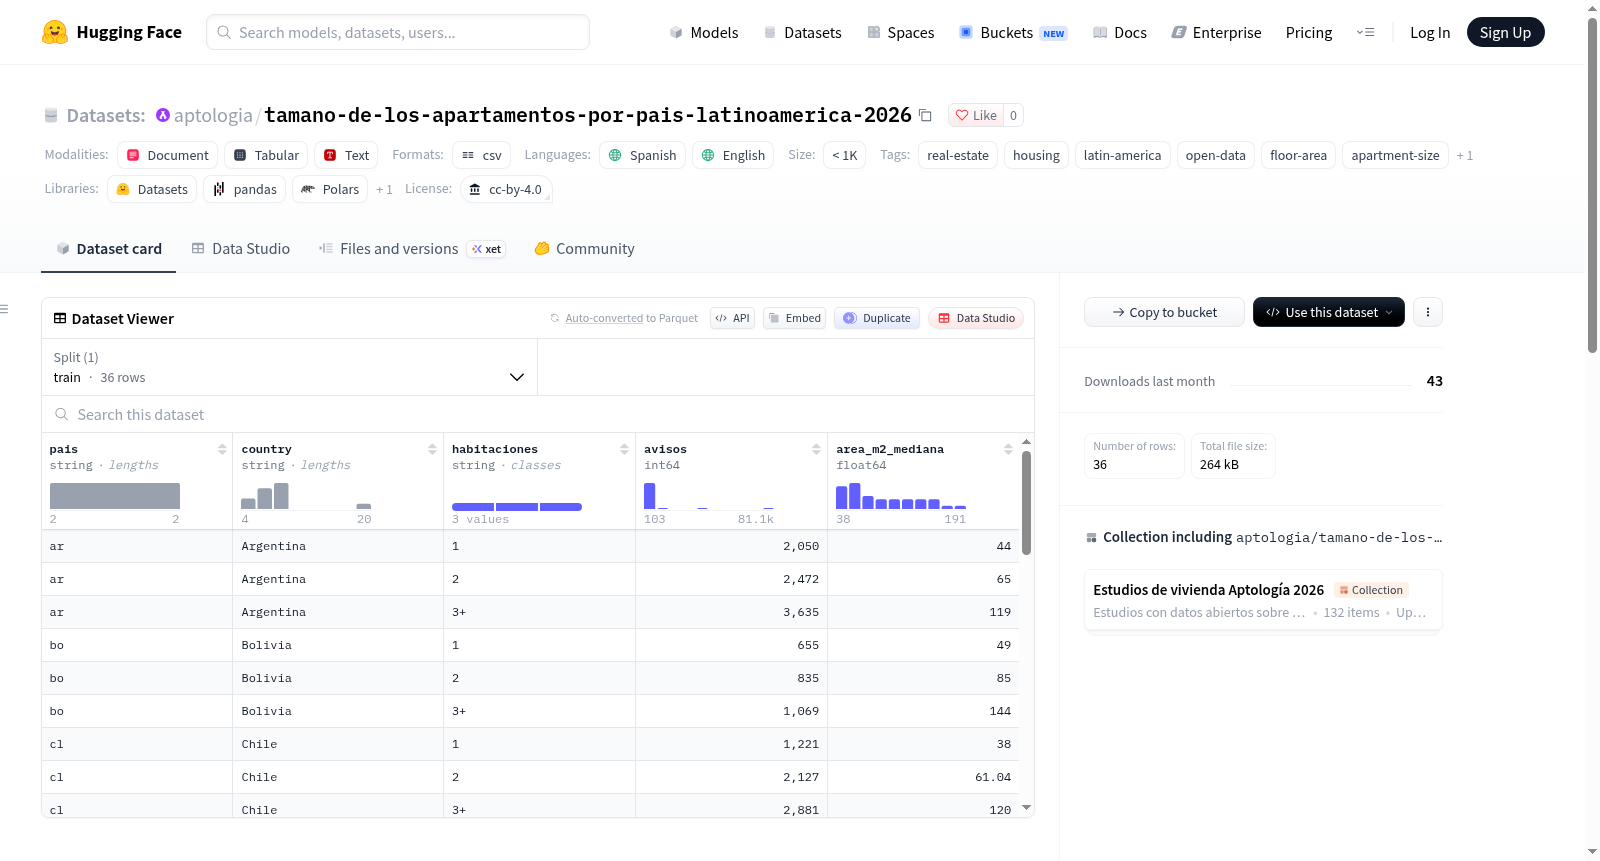This screenshot has height=861, width=1600.
Task: Open the Models page
Action: tap(704, 33)
